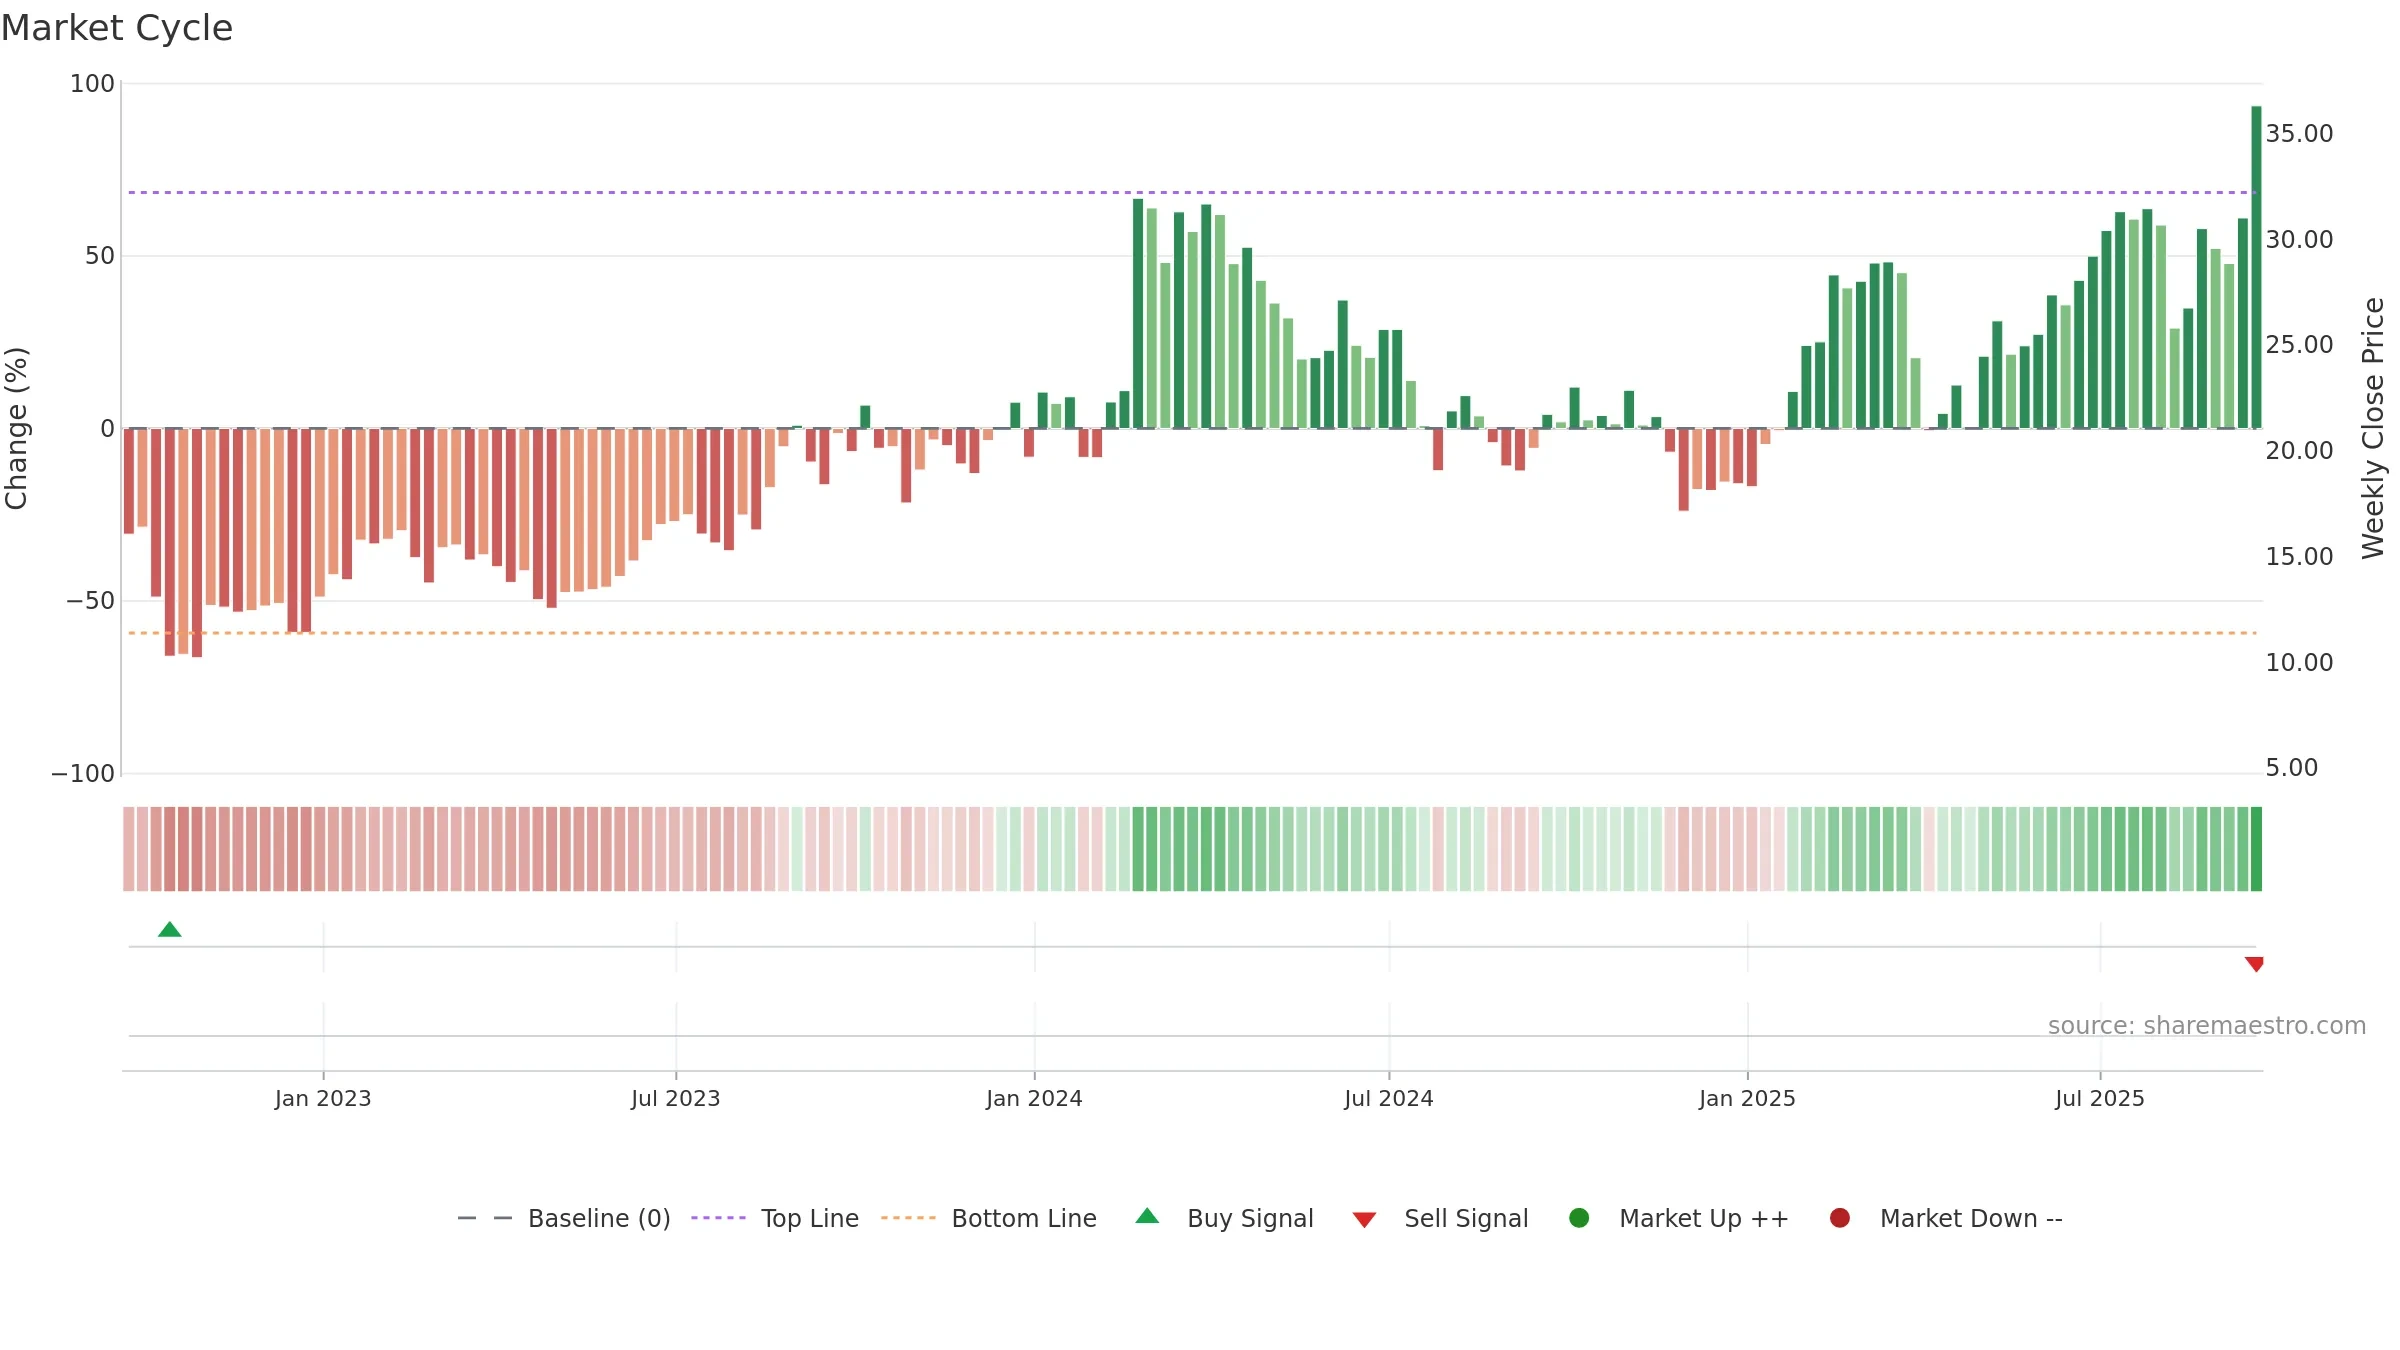Click the source: sharemaestro.com text

click(x=2207, y=1026)
